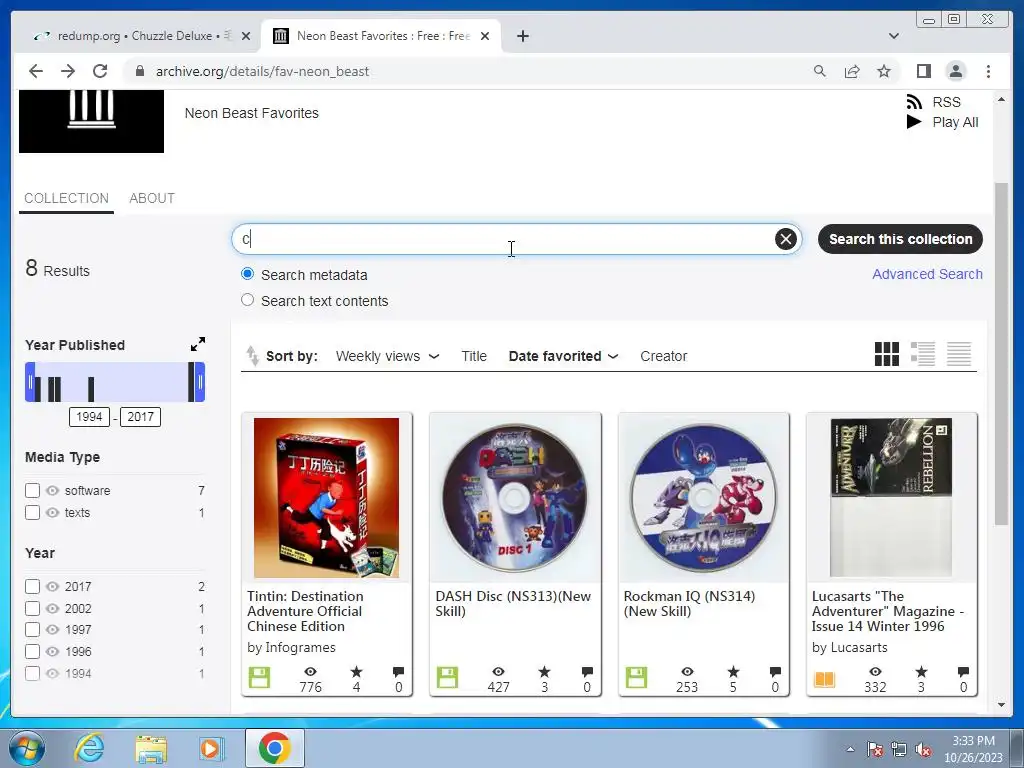The image size is (1024, 768).
Task: Close the redump.org tab
Action: point(246,36)
